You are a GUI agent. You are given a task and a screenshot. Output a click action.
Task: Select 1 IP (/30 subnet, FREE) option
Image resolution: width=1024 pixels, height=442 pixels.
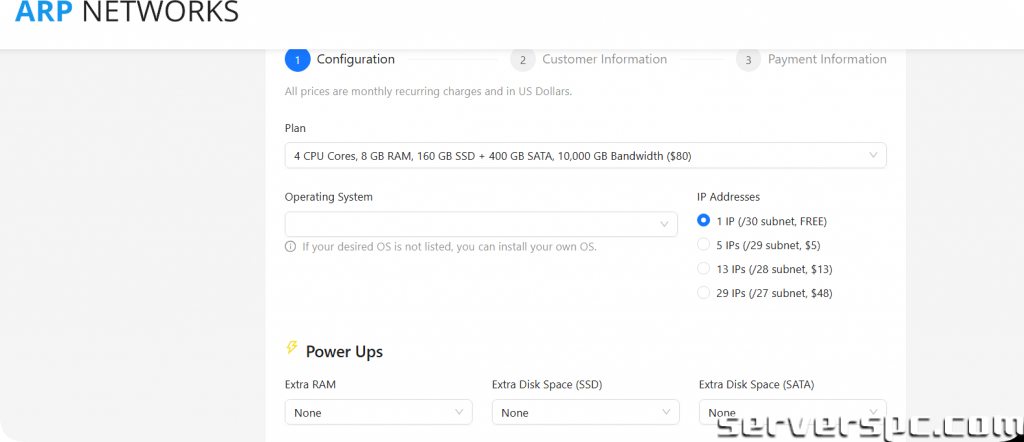click(x=704, y=221)
